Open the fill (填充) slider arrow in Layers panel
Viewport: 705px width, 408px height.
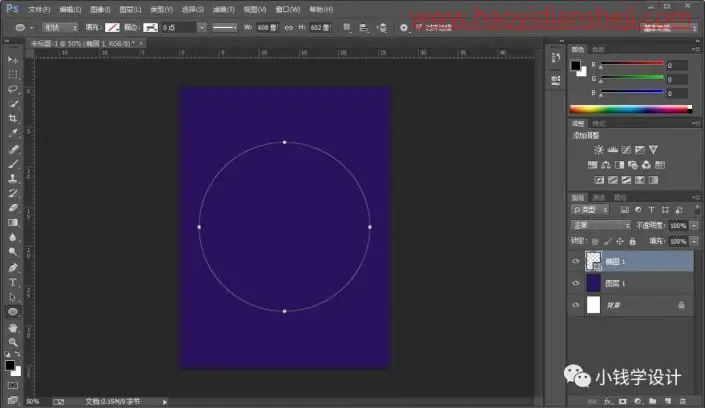pos(695,242)
